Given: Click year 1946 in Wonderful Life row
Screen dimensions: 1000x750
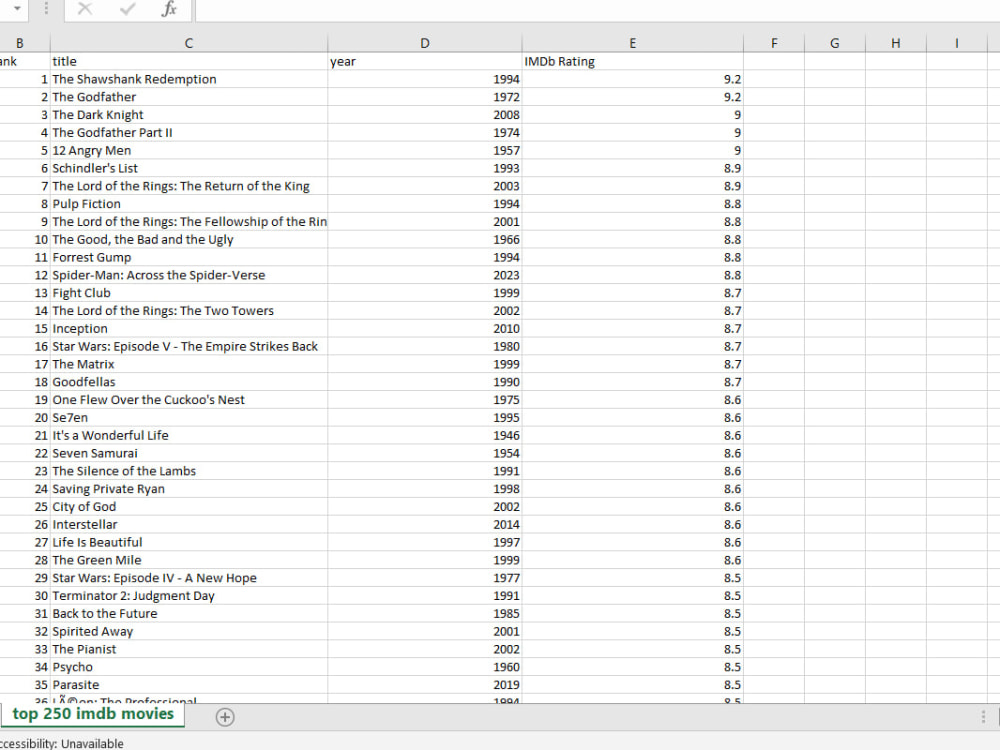Looking at the screenshot, I should [x=425, y=436].
